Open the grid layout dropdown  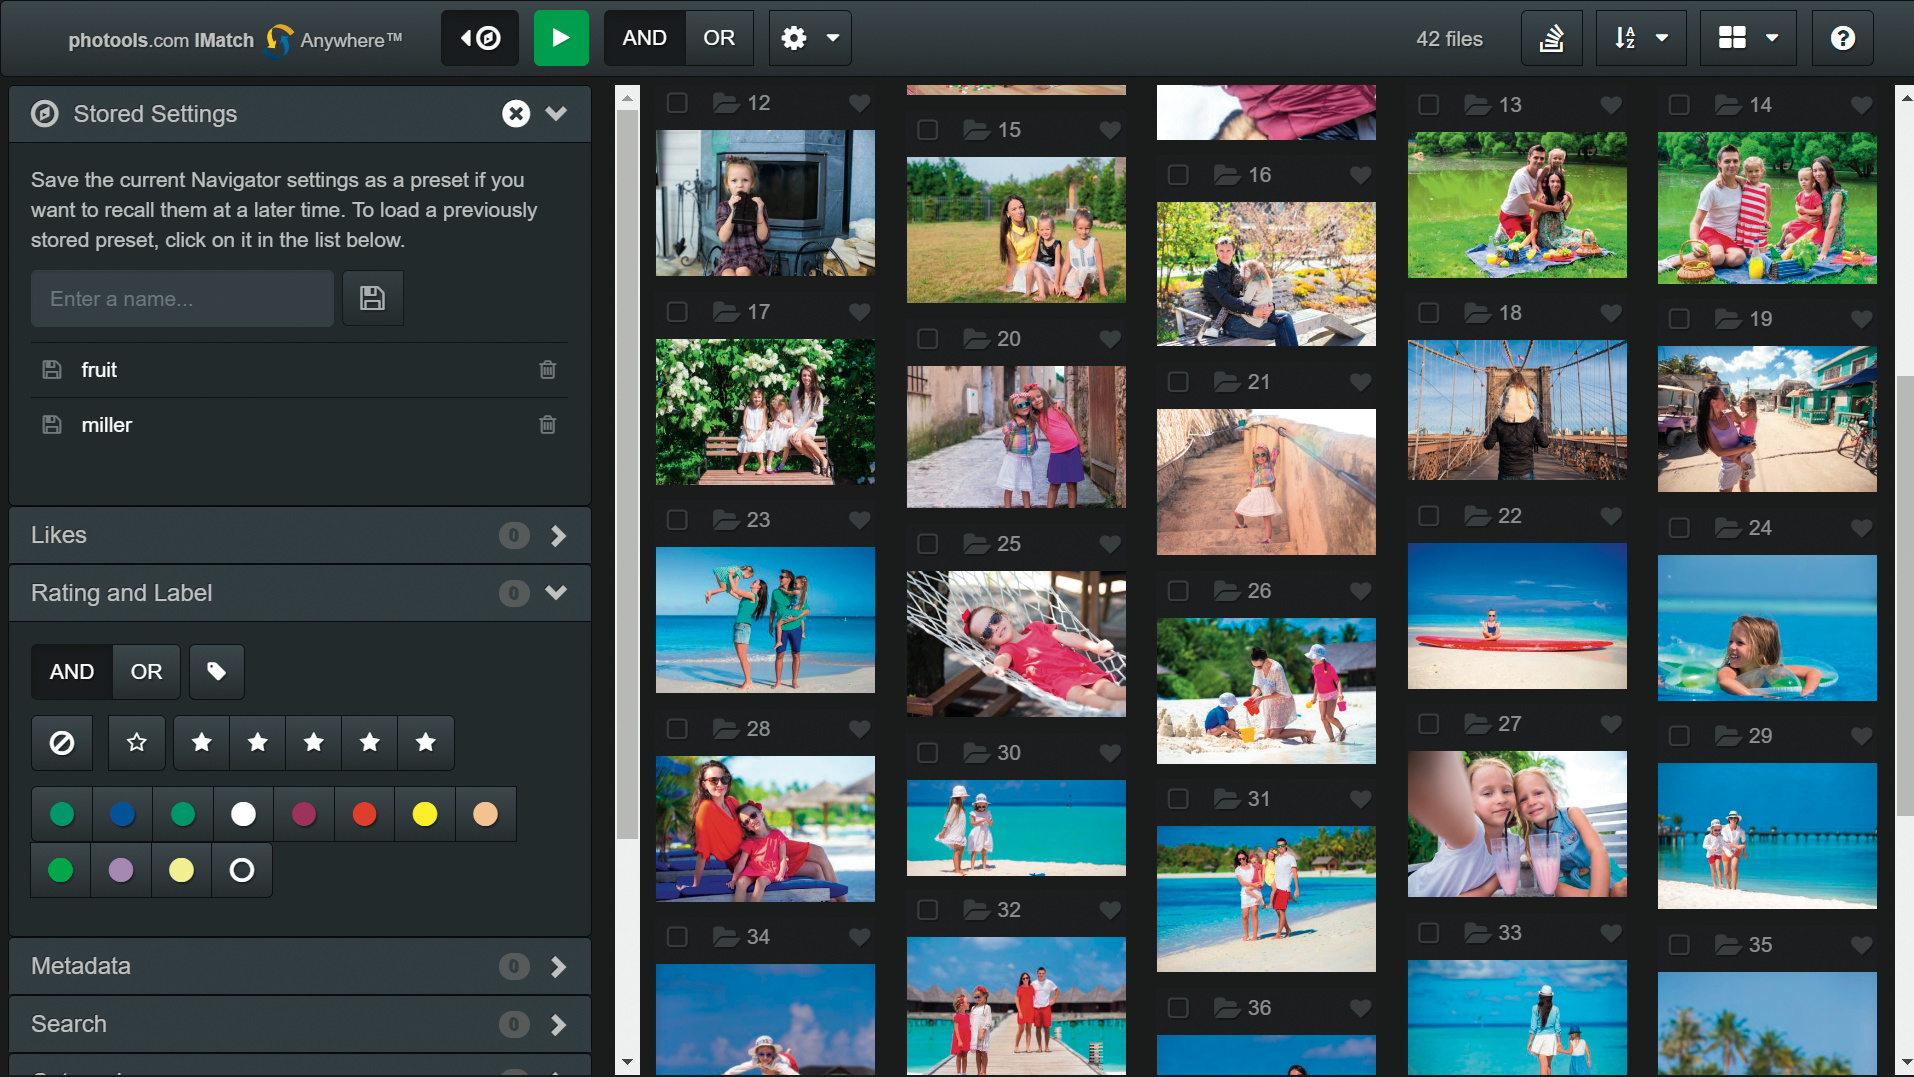tap(1747, 38)
